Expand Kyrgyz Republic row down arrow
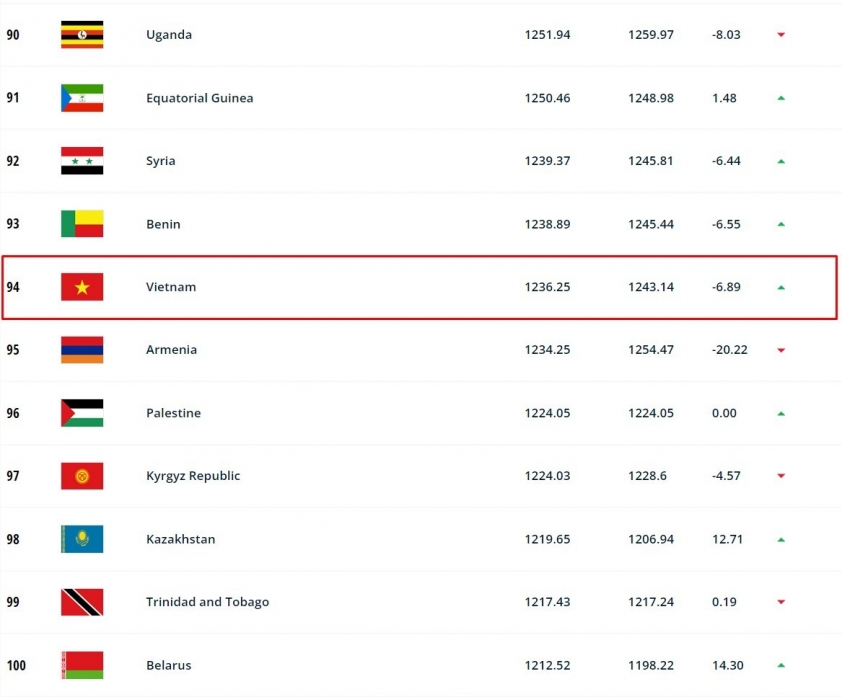 click(x=781, y=476)
